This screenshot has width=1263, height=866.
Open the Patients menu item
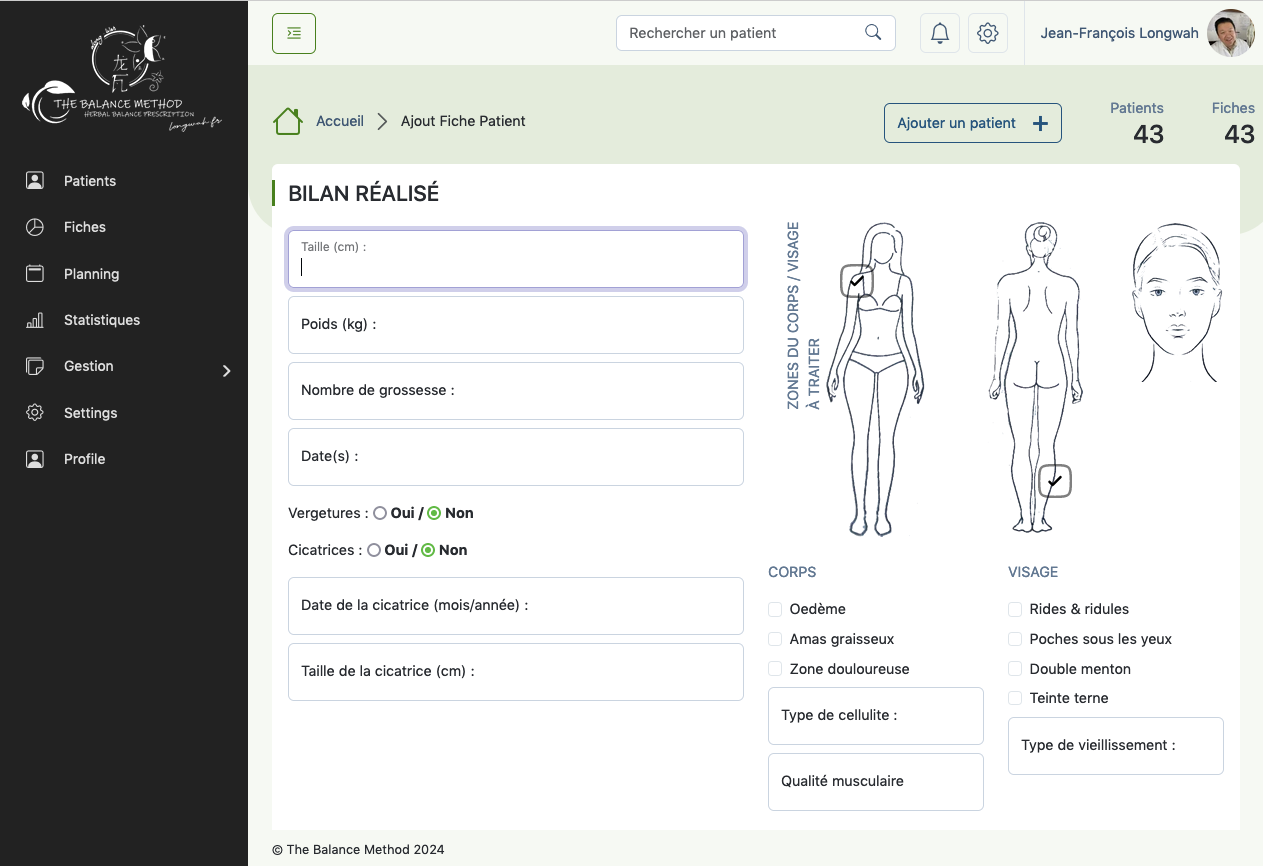coord(90,181)
